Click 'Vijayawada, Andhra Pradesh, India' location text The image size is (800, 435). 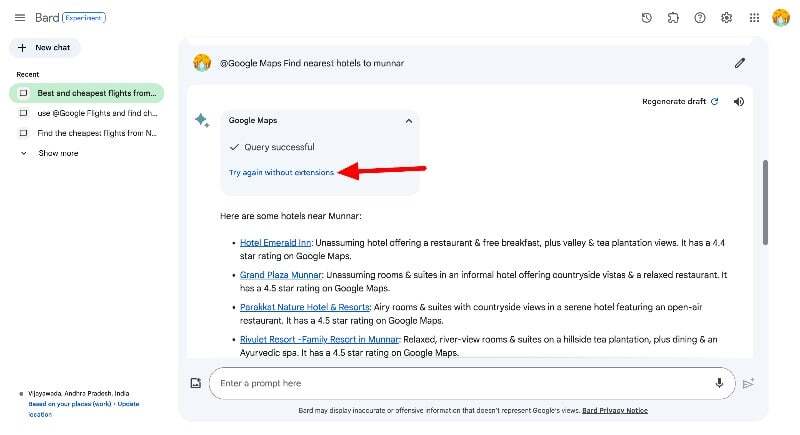(79, 393)
